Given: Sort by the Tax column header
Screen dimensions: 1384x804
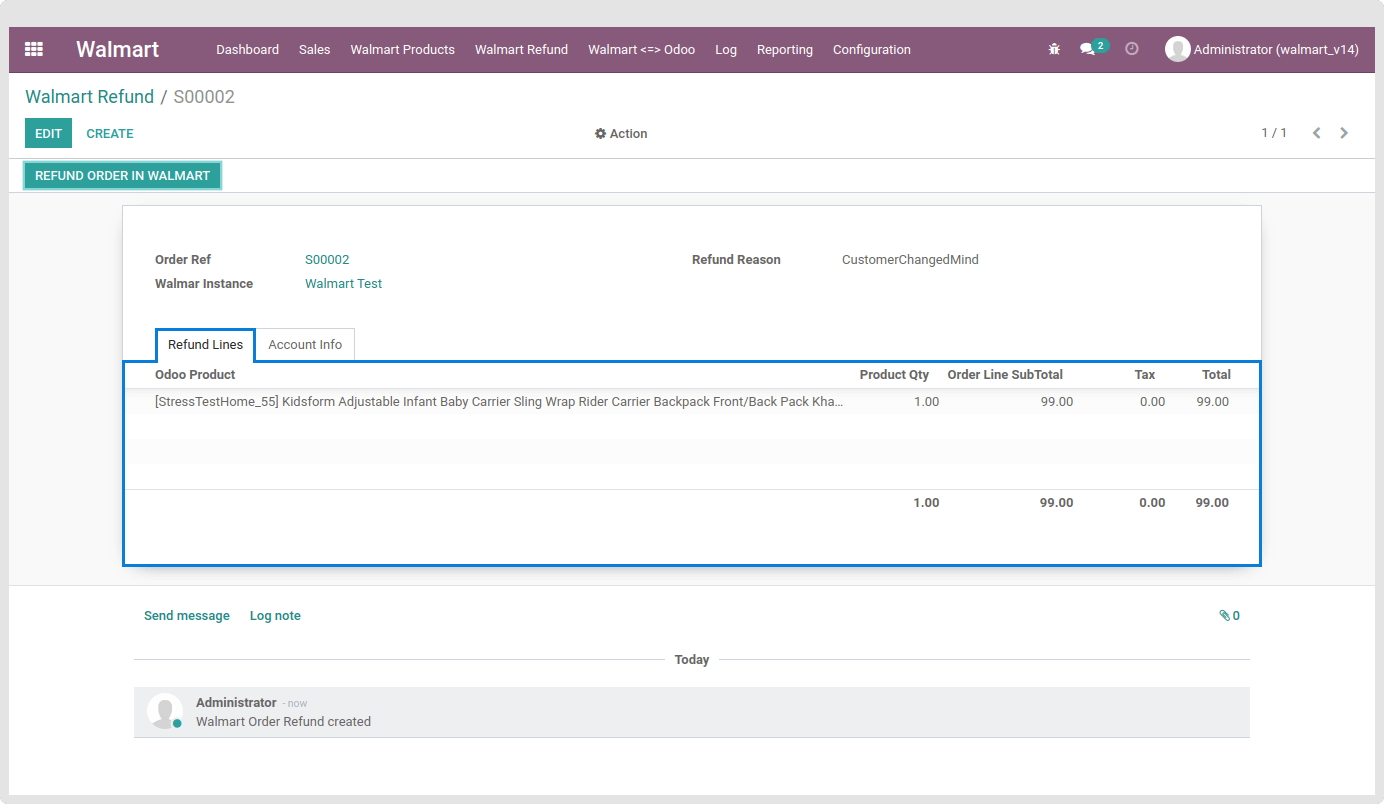Looking at the screenshot, I should [1145, 375].
